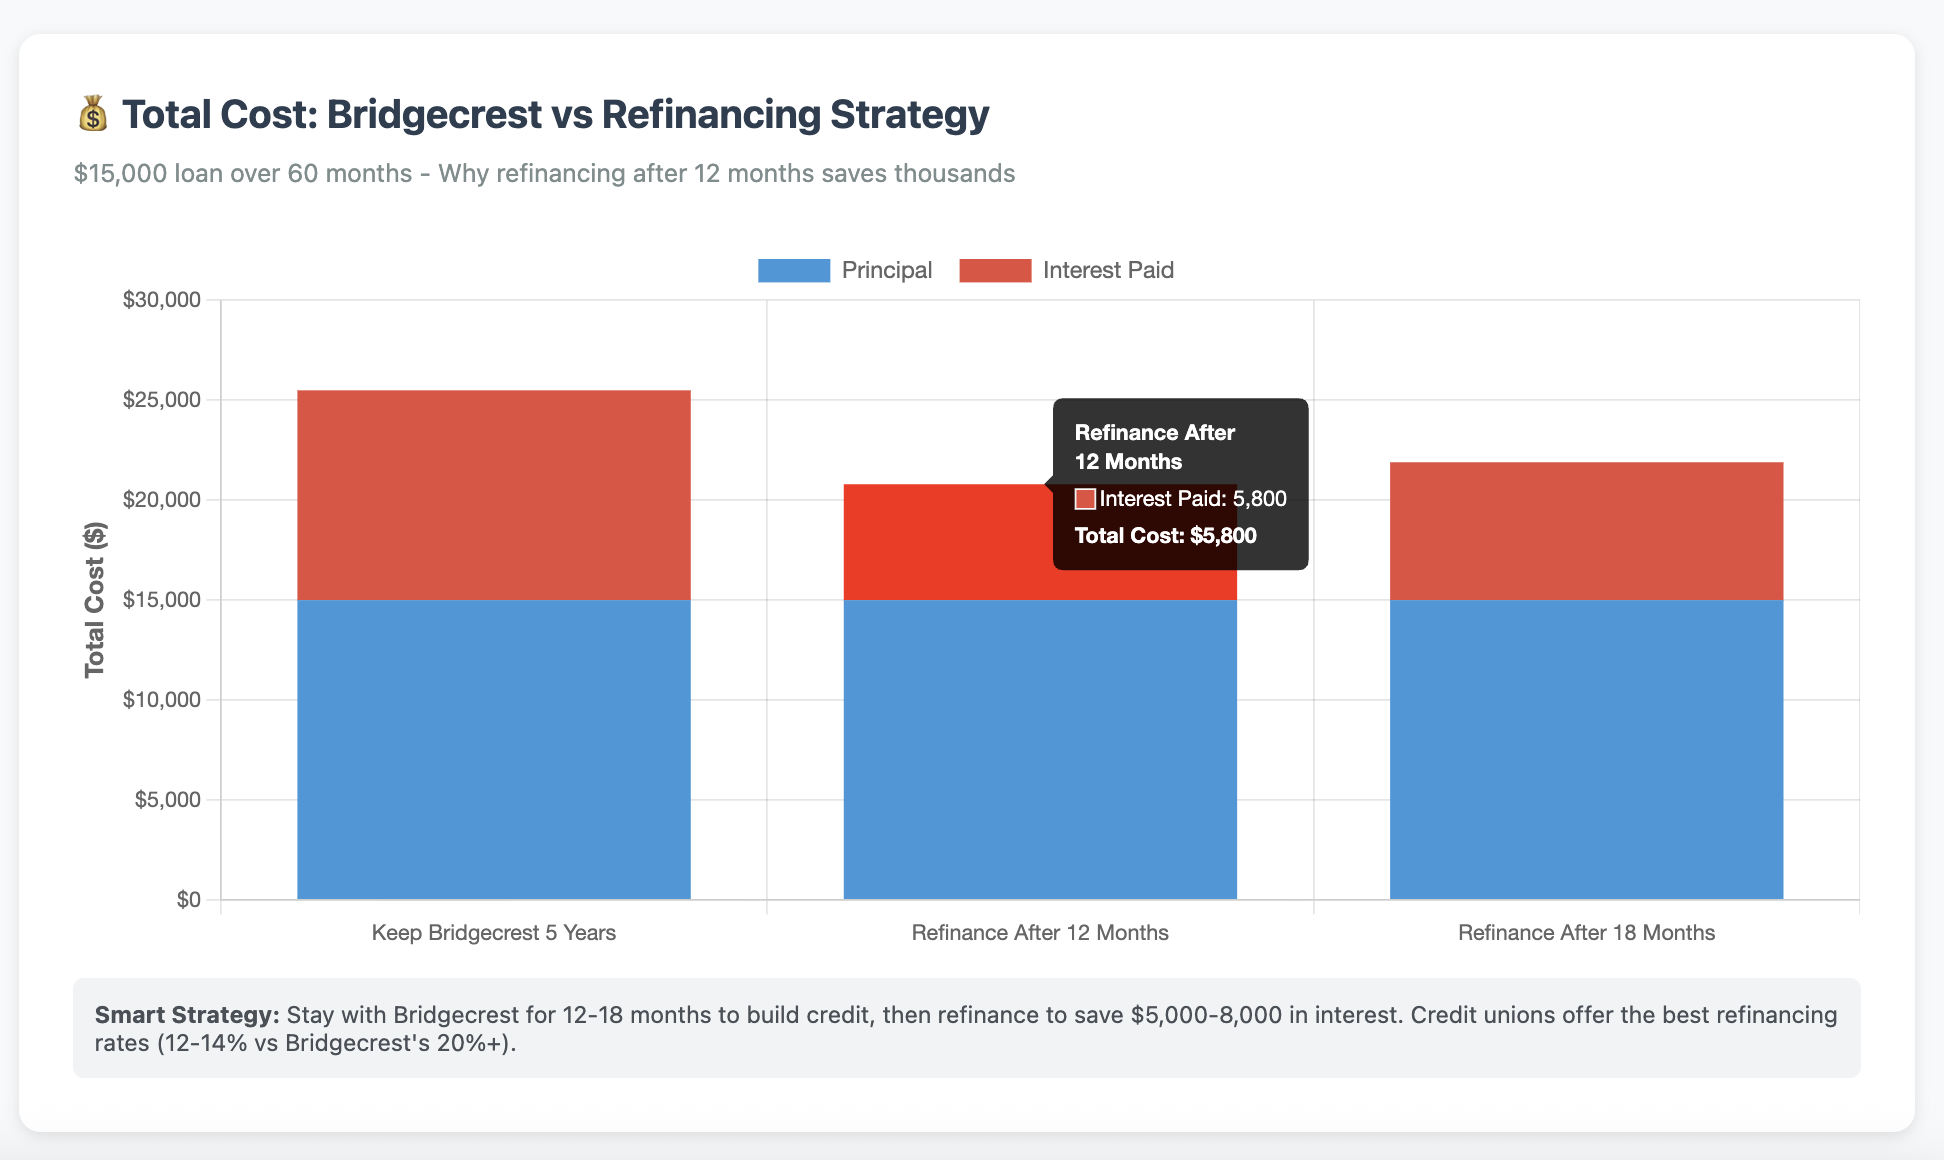The height and width of the screenshot is (1160, 1944).
Task: Click the money bag icon in title
Action: (x=93, y=114)
